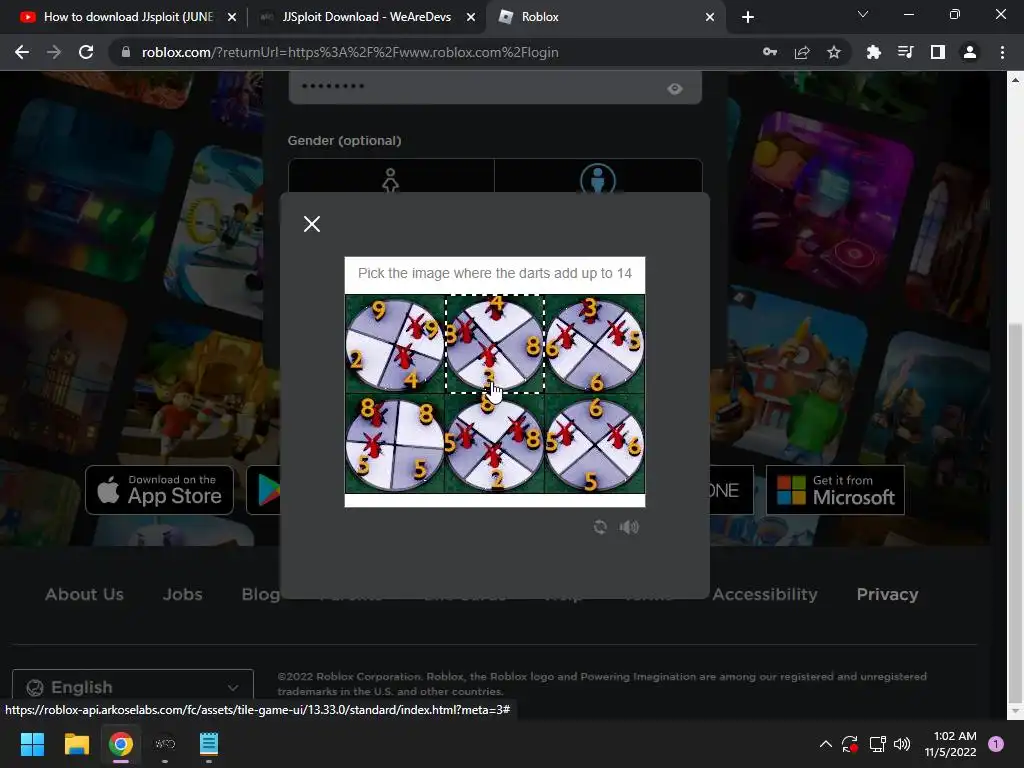Viewport: 1024px width, 768px height.
Task: Open Chrome extensions puzzle icon
Action: coord(874,52)
